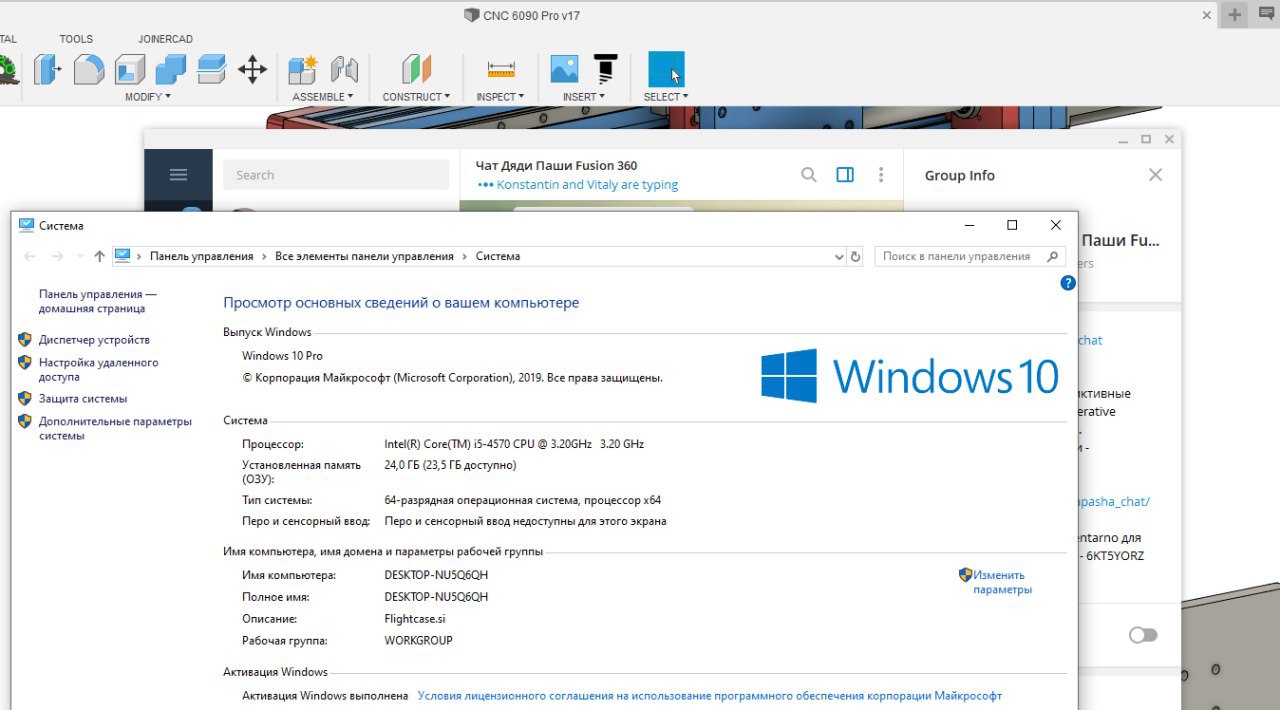
Task: Select the Offset Face tool icon
Action: 211,69
